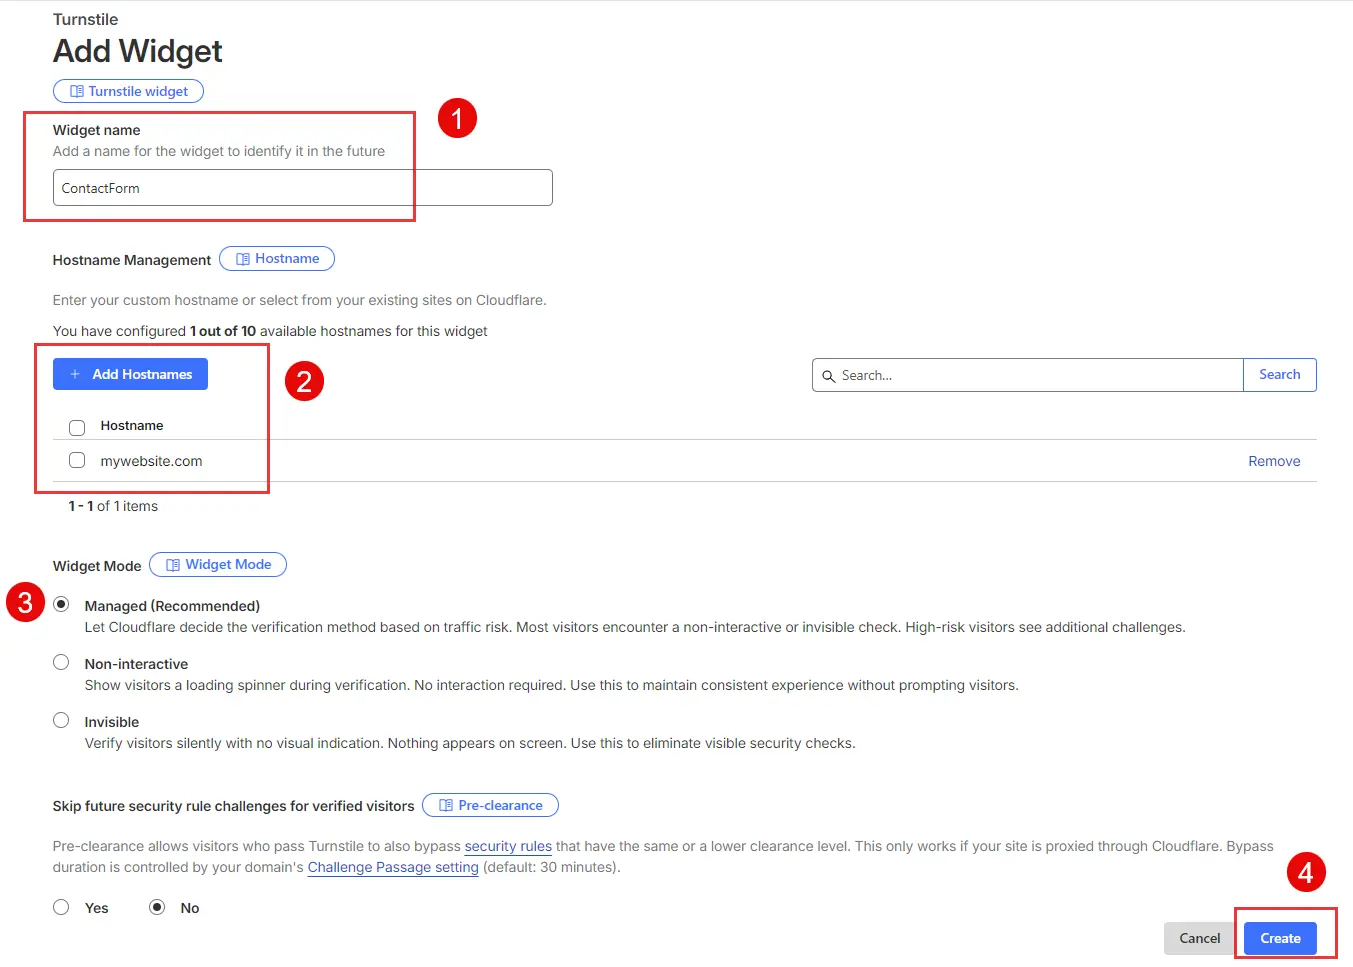Open the security rules link
The width and height of the screenshot is (1353, 967).
tap(508, 846)
